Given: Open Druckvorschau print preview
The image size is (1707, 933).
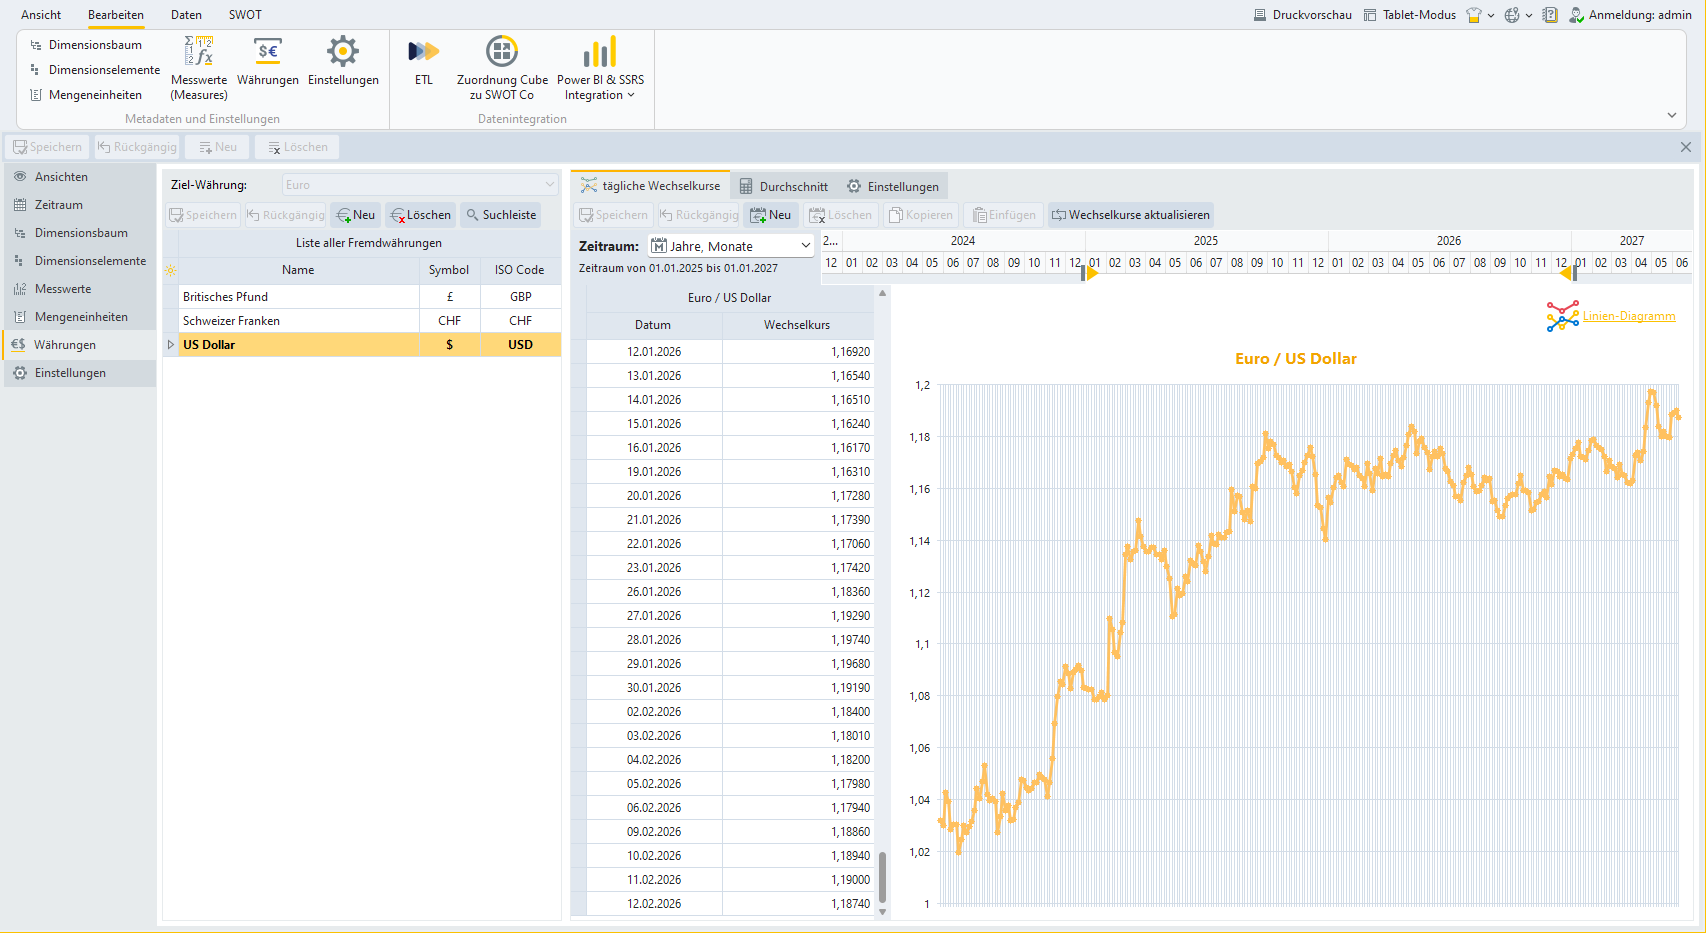Looking at the screenshot, I should pyautogui.click(x=1302, y=15).
